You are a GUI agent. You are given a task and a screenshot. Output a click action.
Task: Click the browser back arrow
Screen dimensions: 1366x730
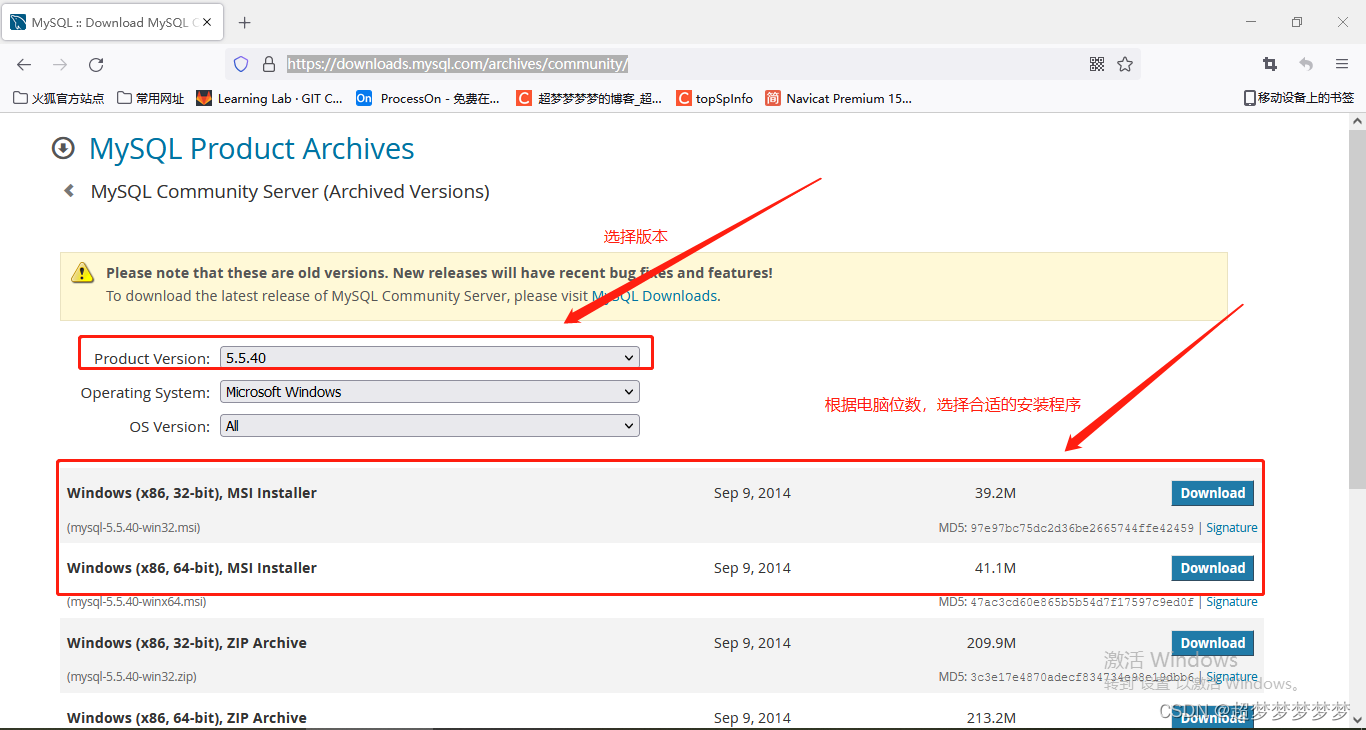pos(24,64)
